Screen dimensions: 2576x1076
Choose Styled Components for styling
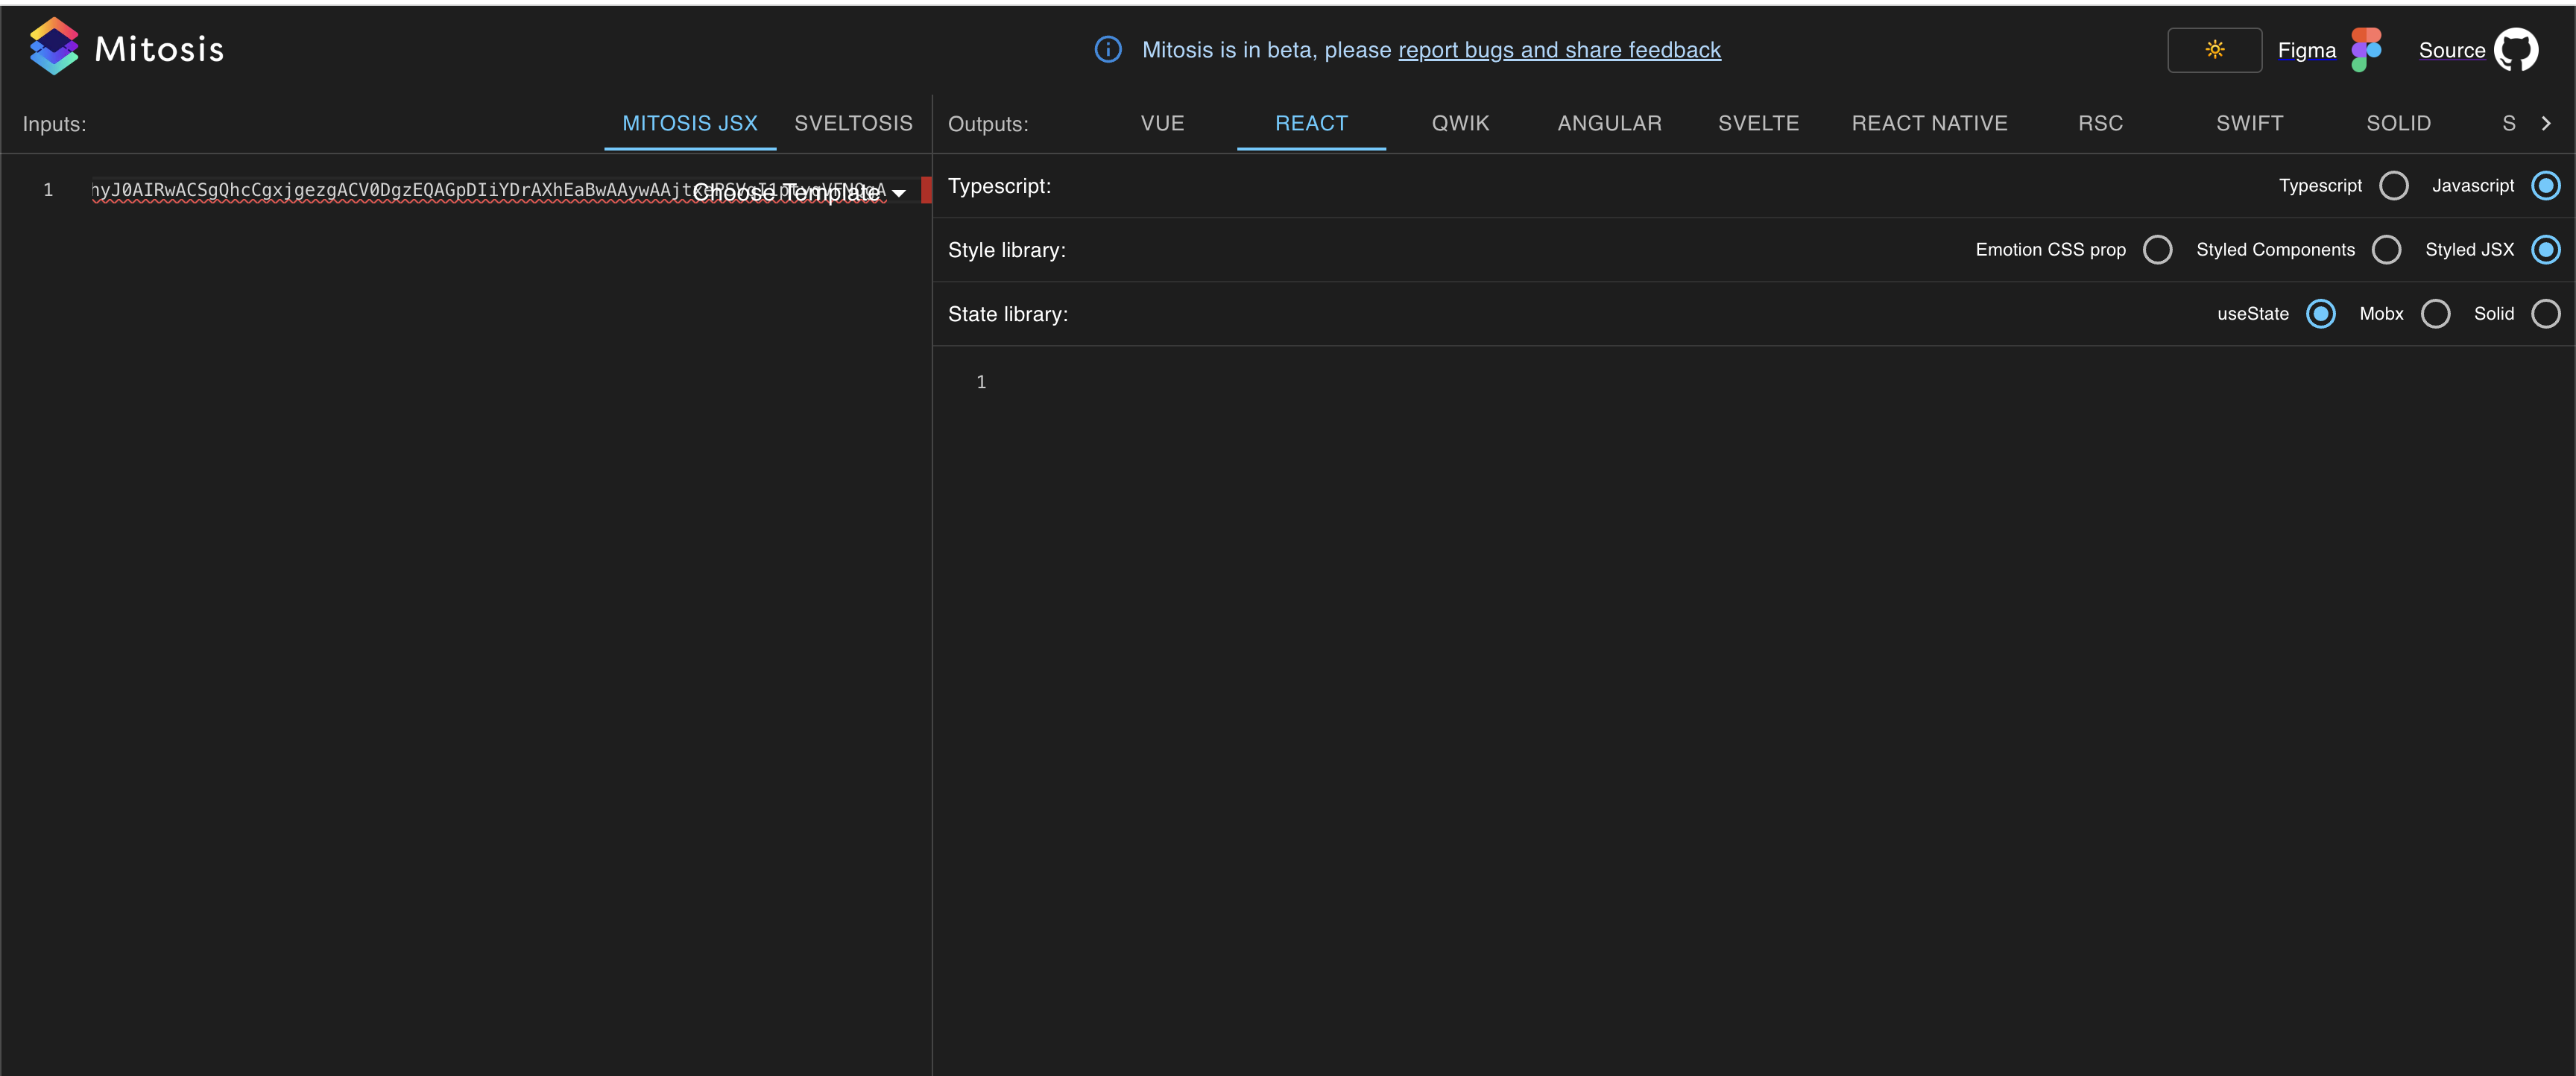[x=2387, y=249]
